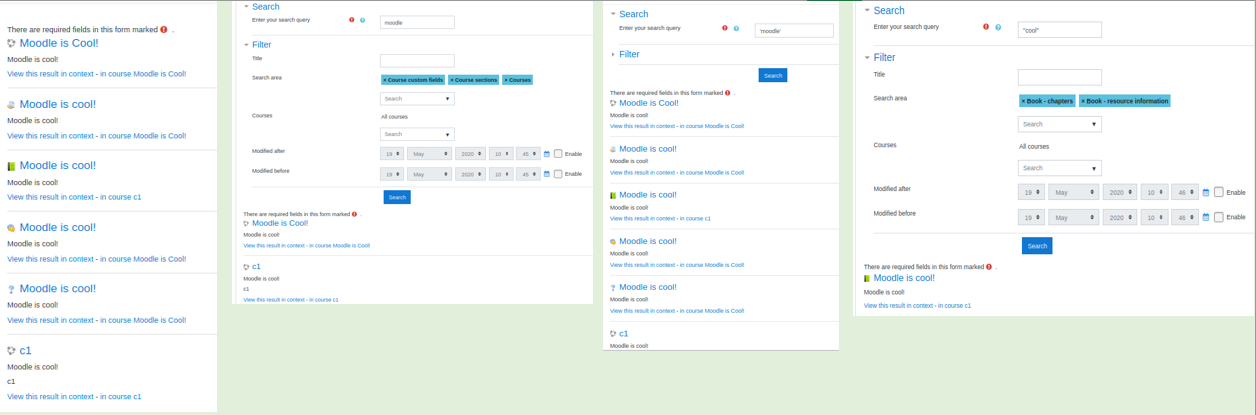Click the course icon next to 'c1' in the leftmost results panel
Screen dimensions: 1256x415
(x=12, y=351)
